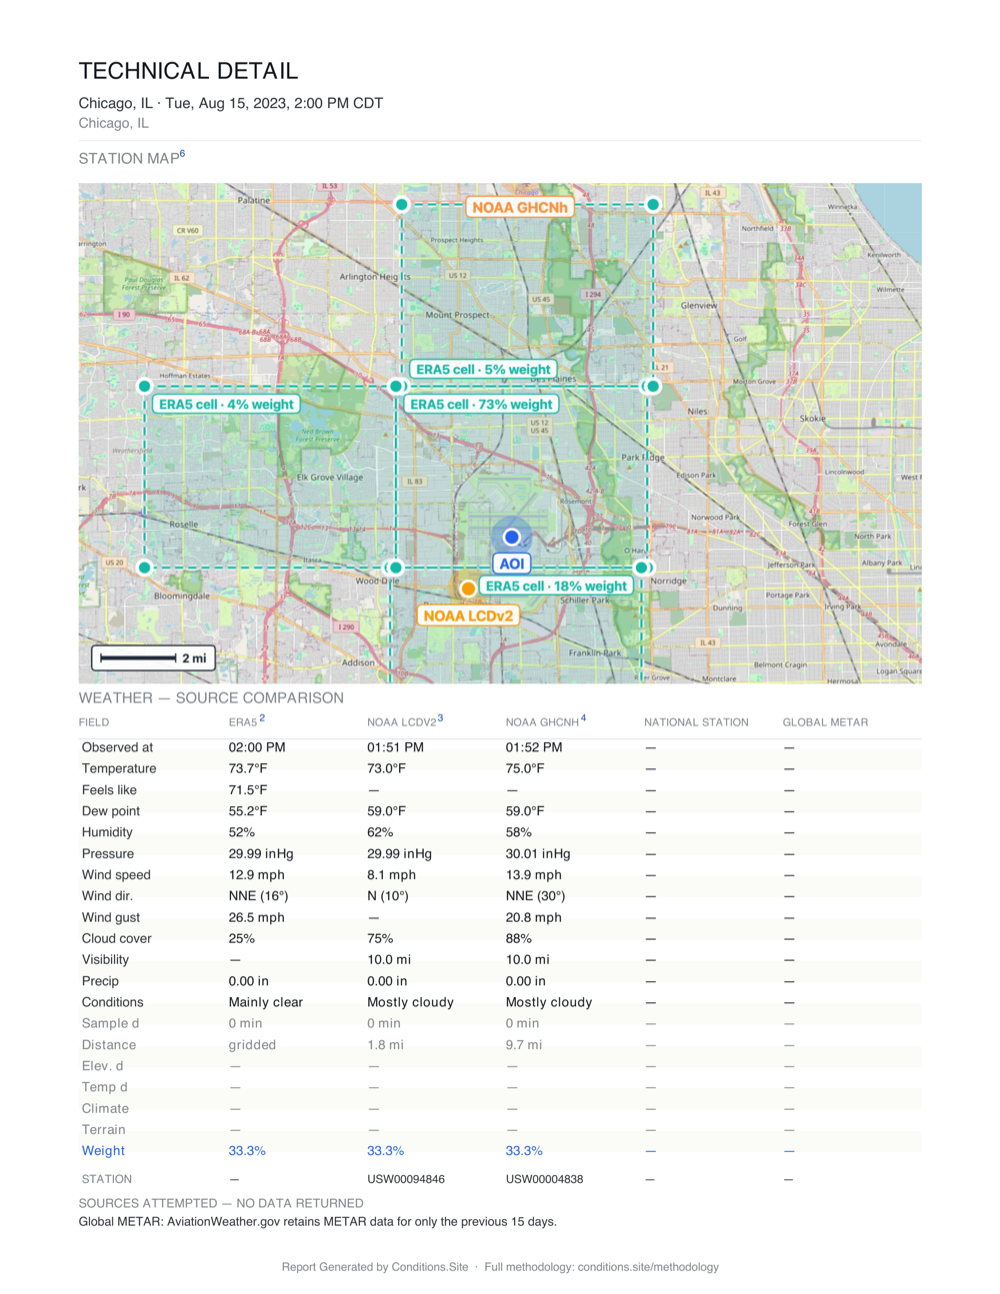
Task: Select the wind gust 26.5 mph
Action: [256, 917]
